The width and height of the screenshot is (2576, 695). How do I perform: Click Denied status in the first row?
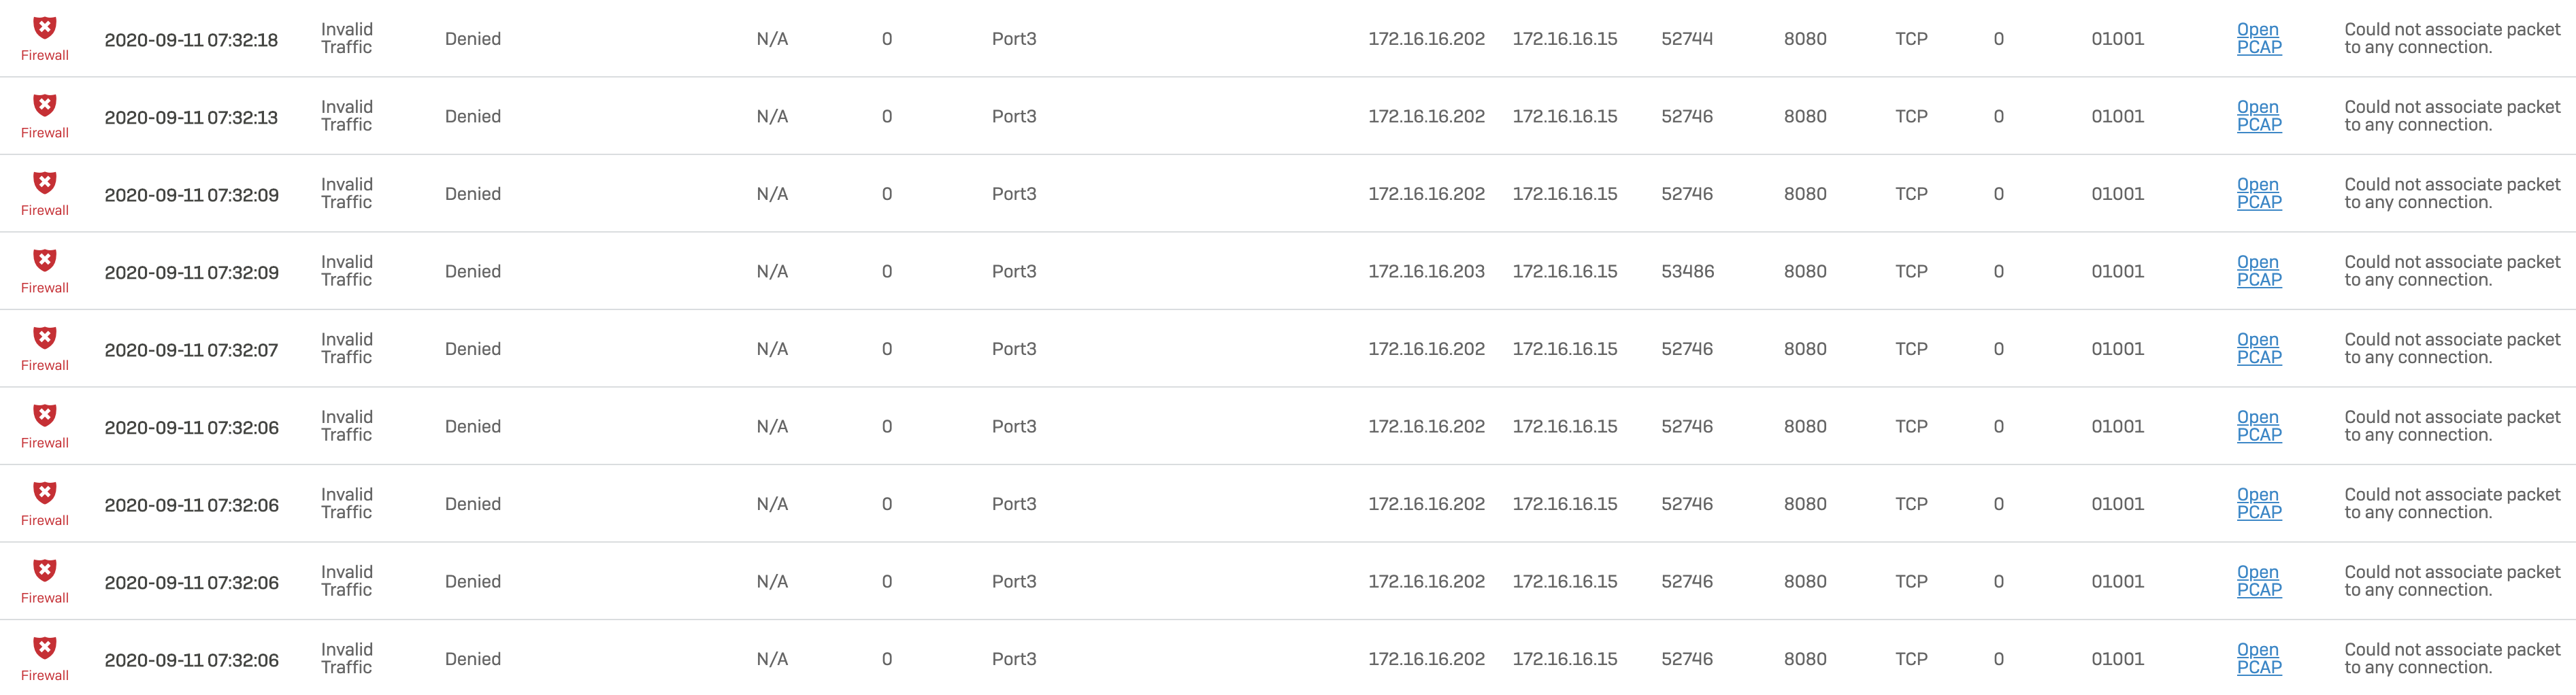point(473,39)
